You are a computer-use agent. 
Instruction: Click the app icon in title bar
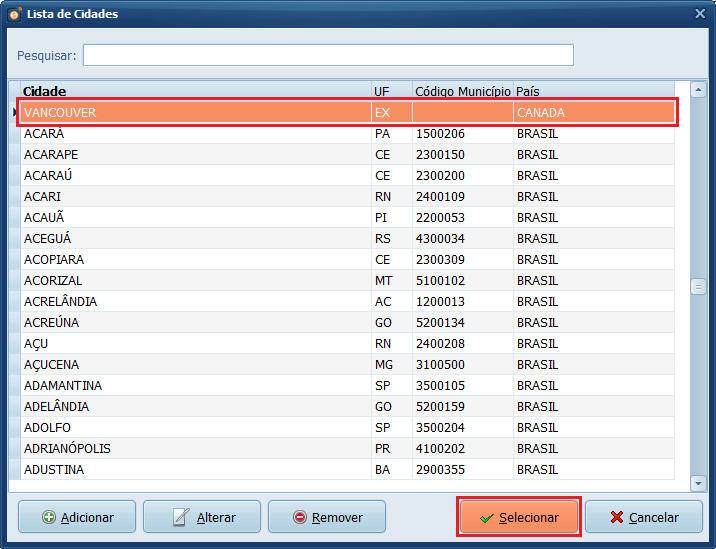coord(14,14)
